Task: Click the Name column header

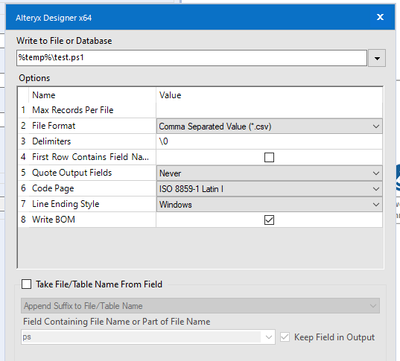Action: pos(44,95)
